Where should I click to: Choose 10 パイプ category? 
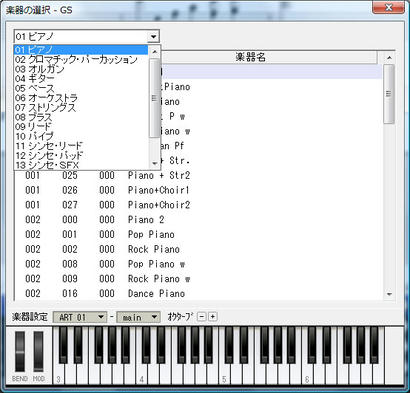(x=81, y=136)
